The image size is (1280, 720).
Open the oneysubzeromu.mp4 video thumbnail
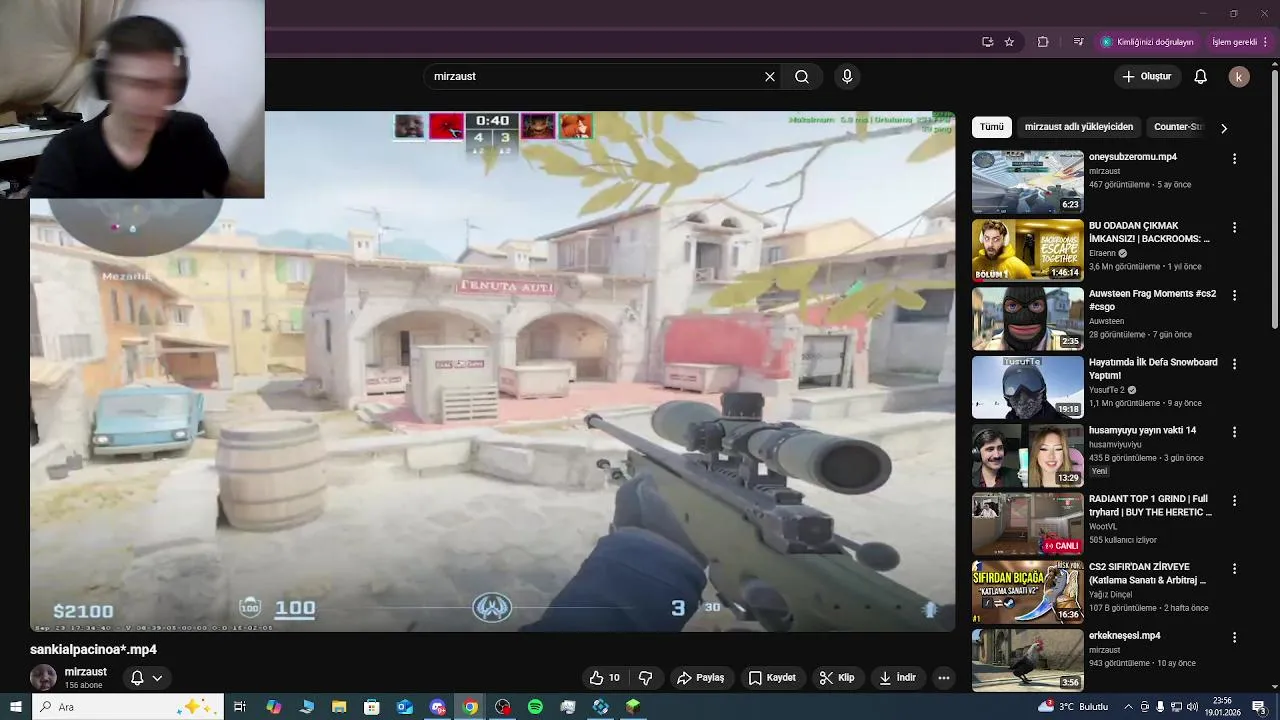click(1027, 182)
